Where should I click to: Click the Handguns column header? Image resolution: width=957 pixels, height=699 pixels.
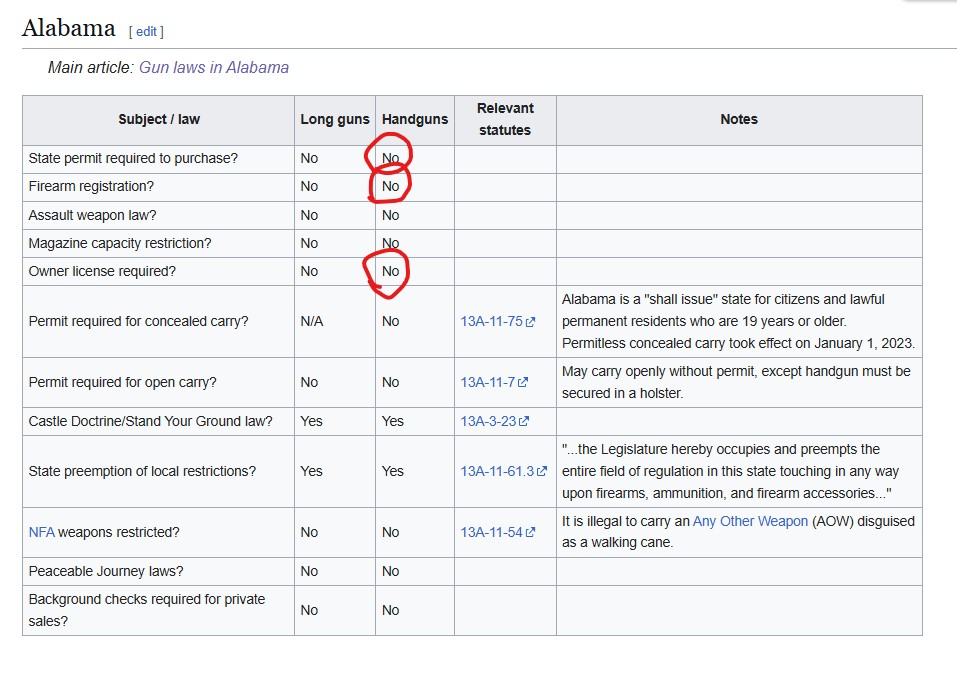415,119
